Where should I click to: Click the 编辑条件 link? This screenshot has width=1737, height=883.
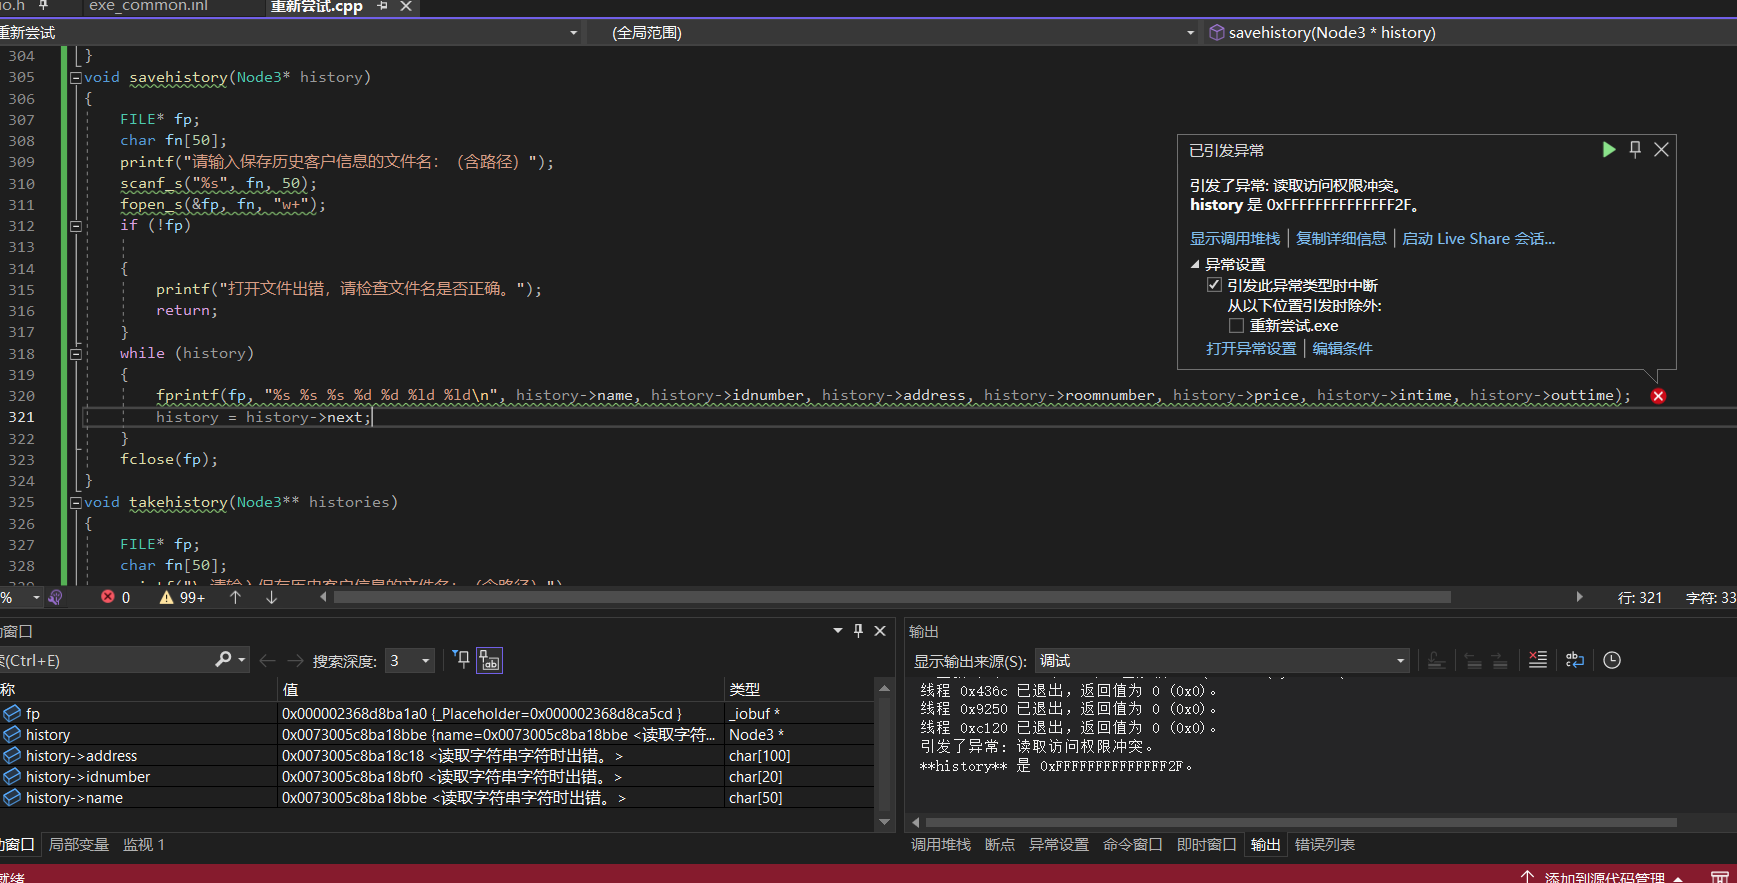coord(1342,349)
